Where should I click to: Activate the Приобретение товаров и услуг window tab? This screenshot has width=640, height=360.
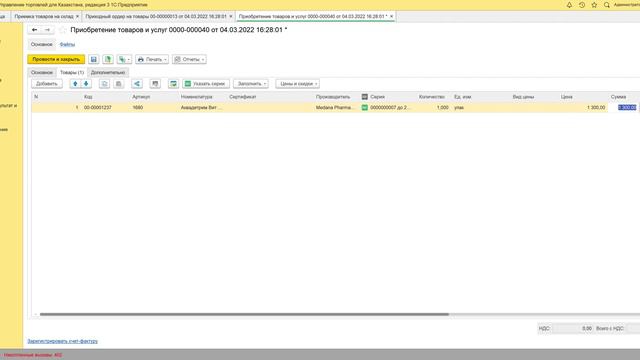pos(313,16)
